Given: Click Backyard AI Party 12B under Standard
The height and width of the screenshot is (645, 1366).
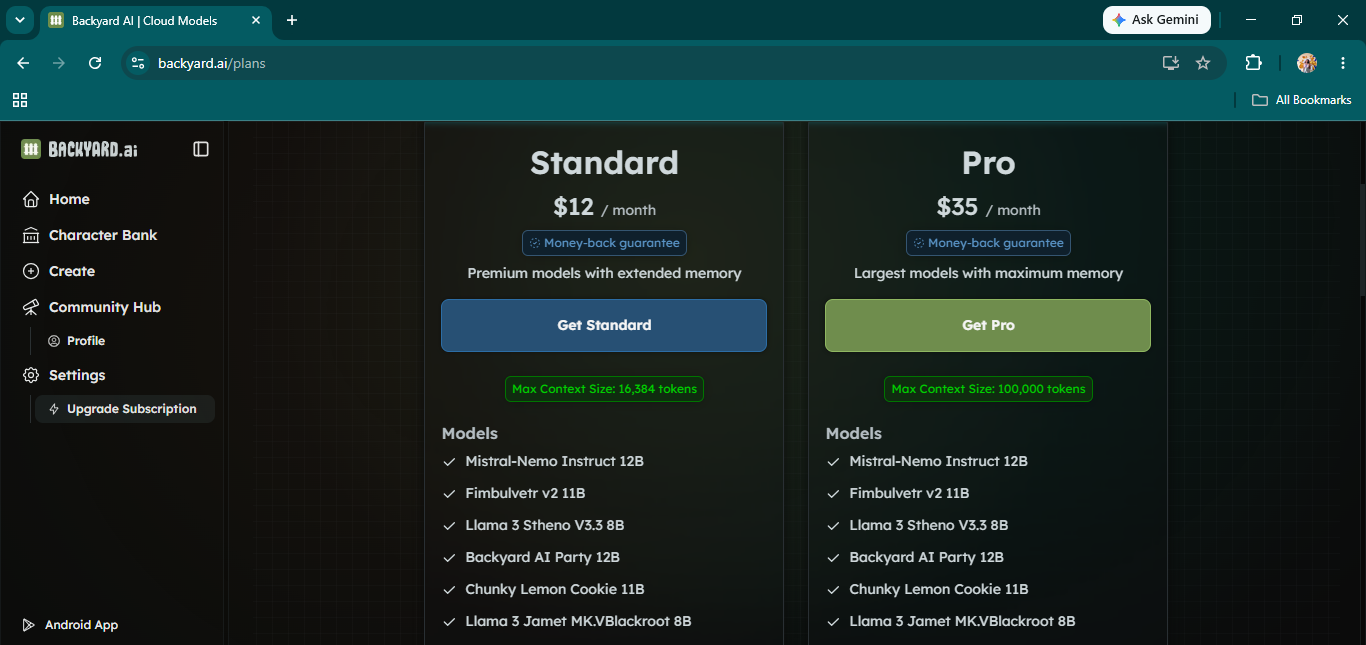Looking at the screenshot, I should click(x=542, y=557).
